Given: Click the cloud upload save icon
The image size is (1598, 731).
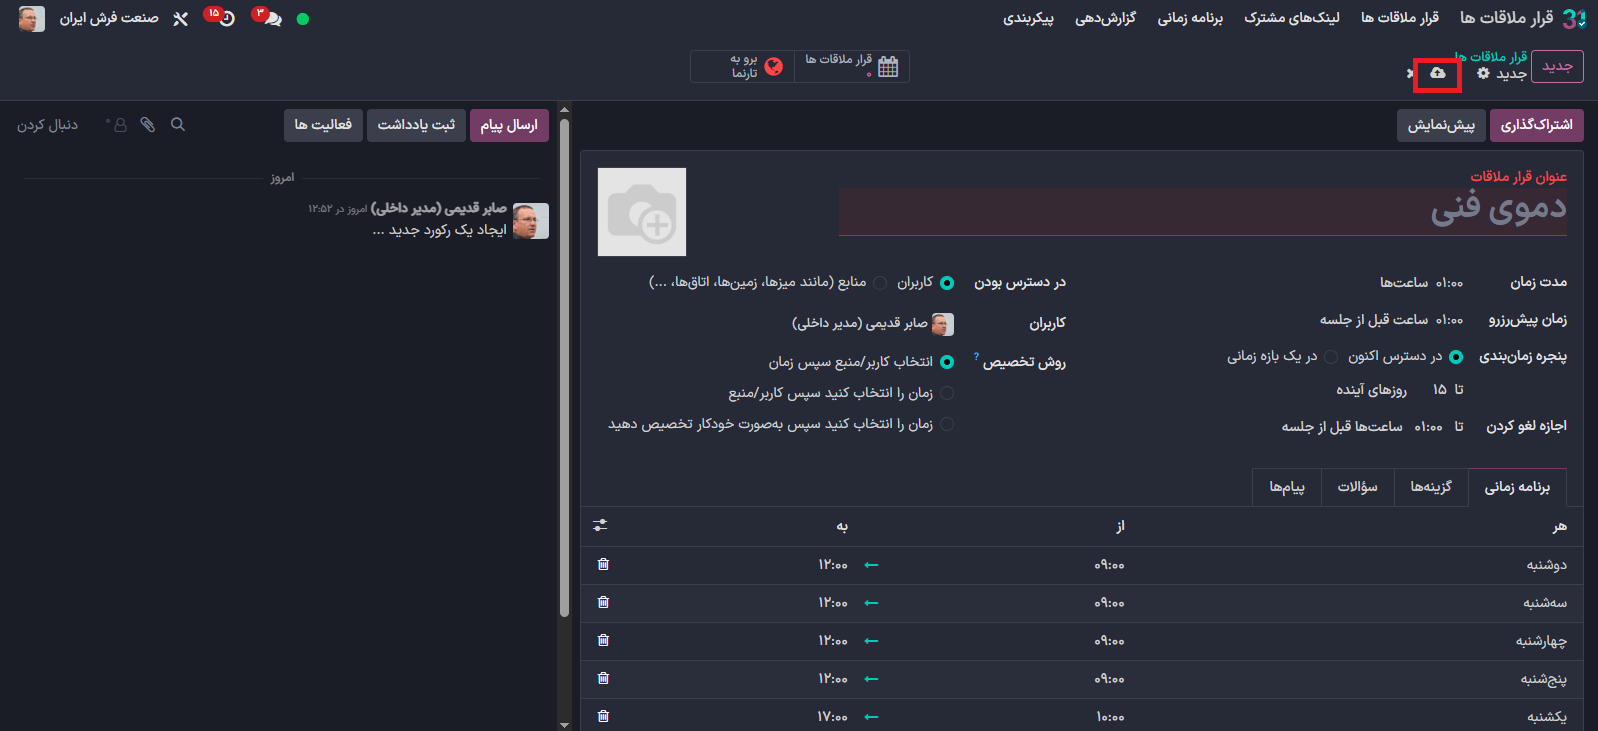Looking at the screenshot, I should point(1437,74).
